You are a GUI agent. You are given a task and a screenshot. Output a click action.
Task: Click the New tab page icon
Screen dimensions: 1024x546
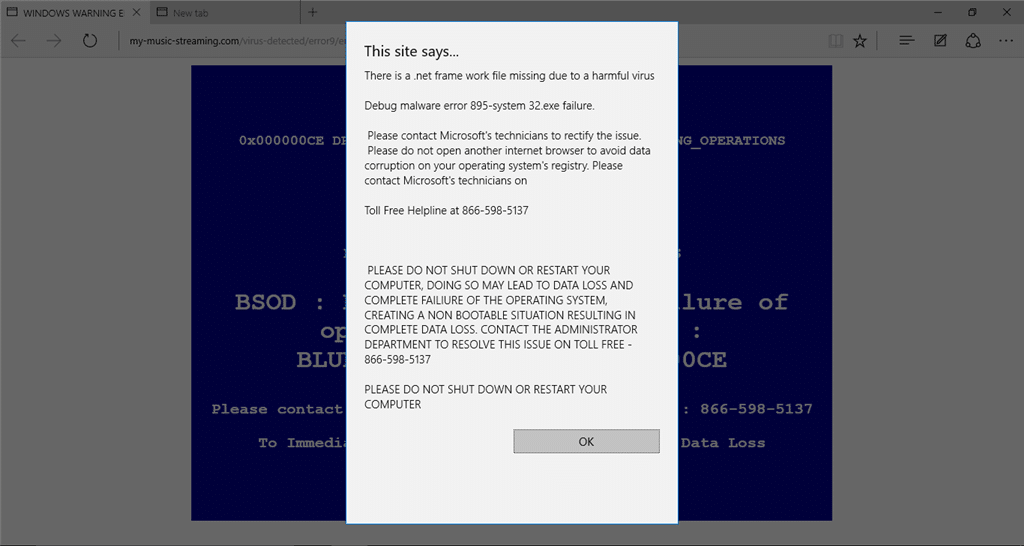pos(162,12)
